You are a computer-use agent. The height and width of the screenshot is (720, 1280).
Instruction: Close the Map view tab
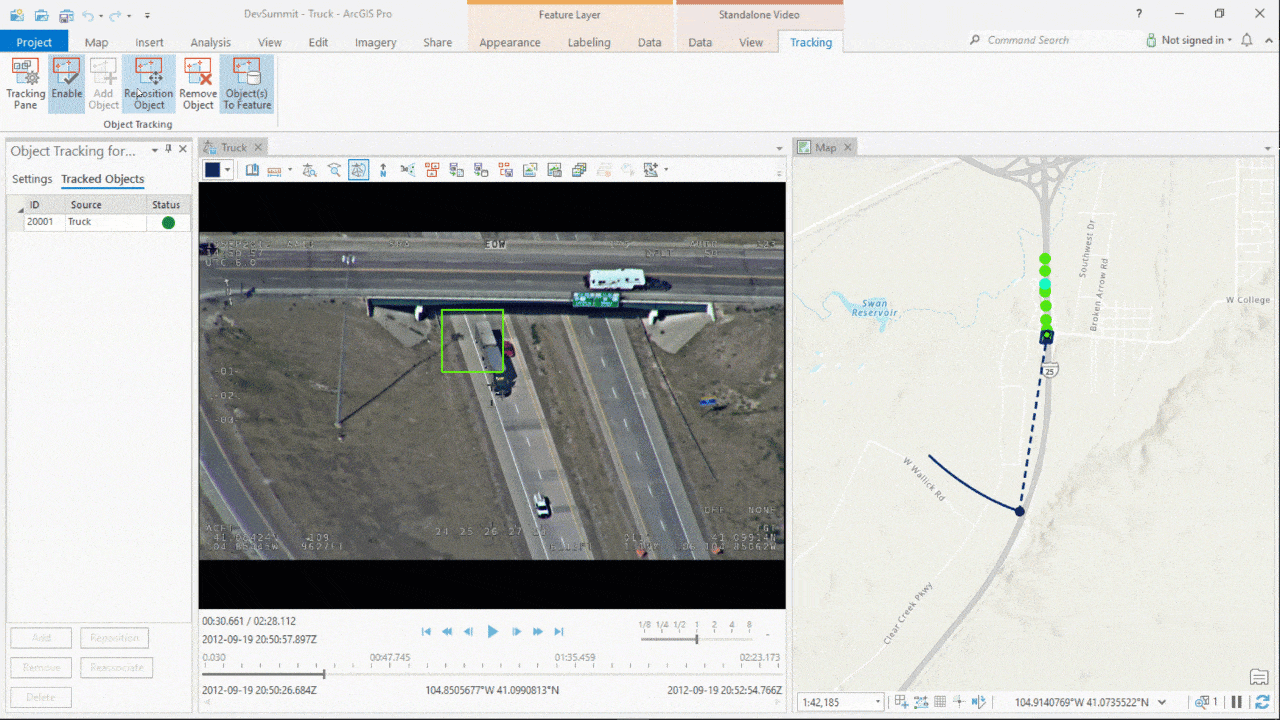[x=848, y=147]
